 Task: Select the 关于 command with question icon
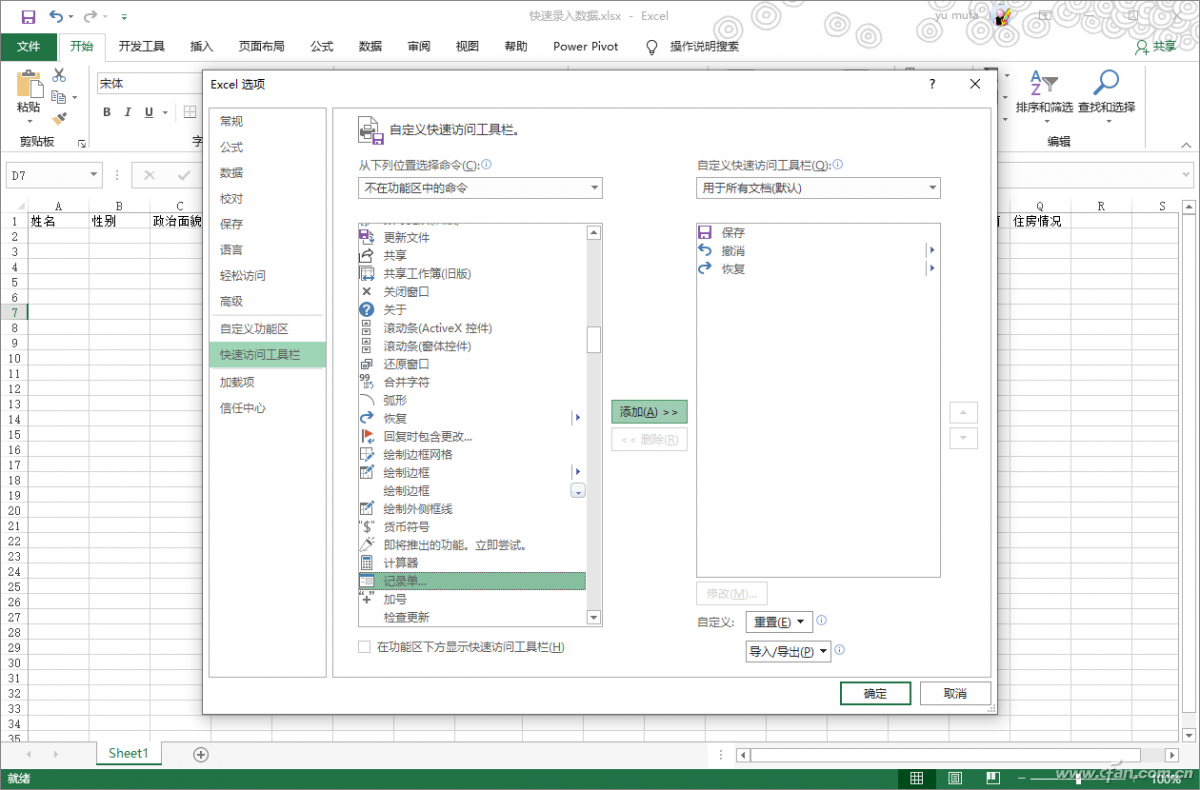coord(471,310)
